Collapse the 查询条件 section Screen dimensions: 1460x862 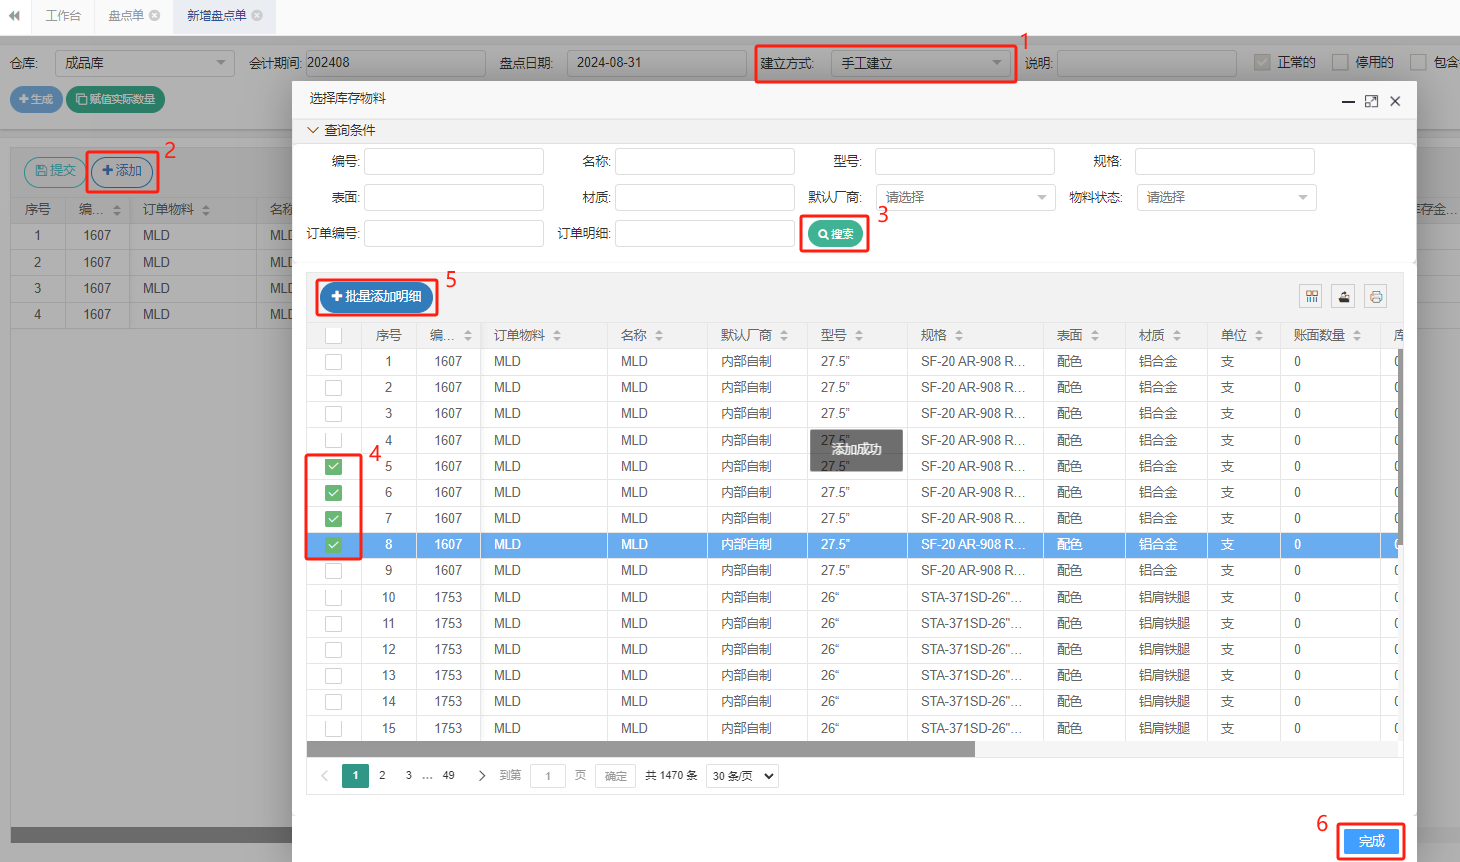pos(313,131)
